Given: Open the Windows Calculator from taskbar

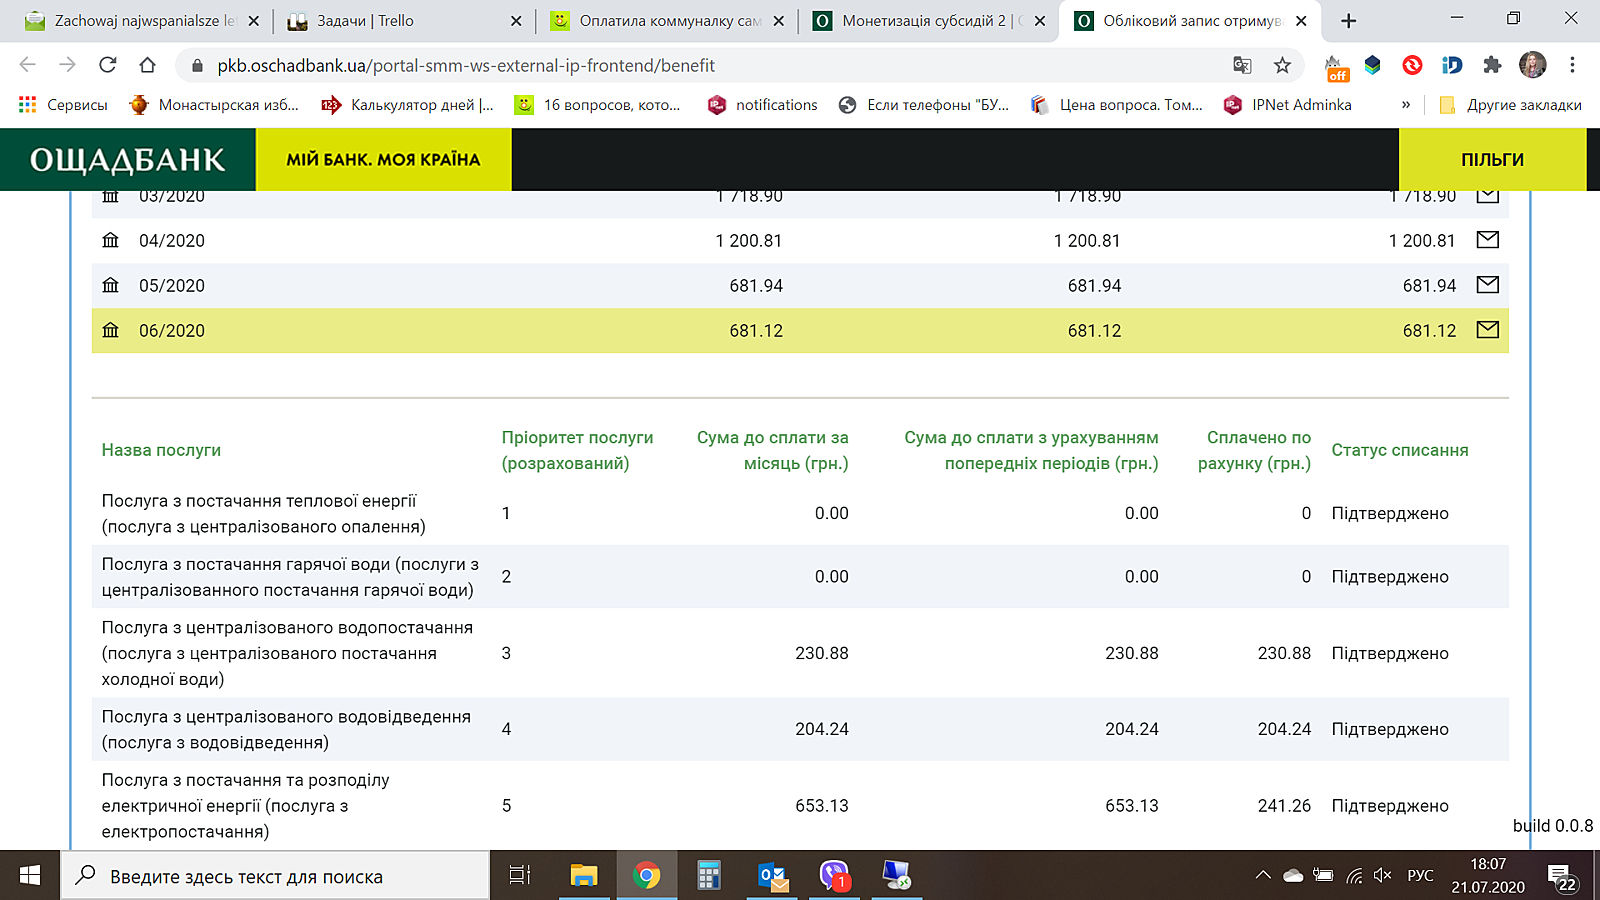Looking at the screenshot, I should point(709,876).
